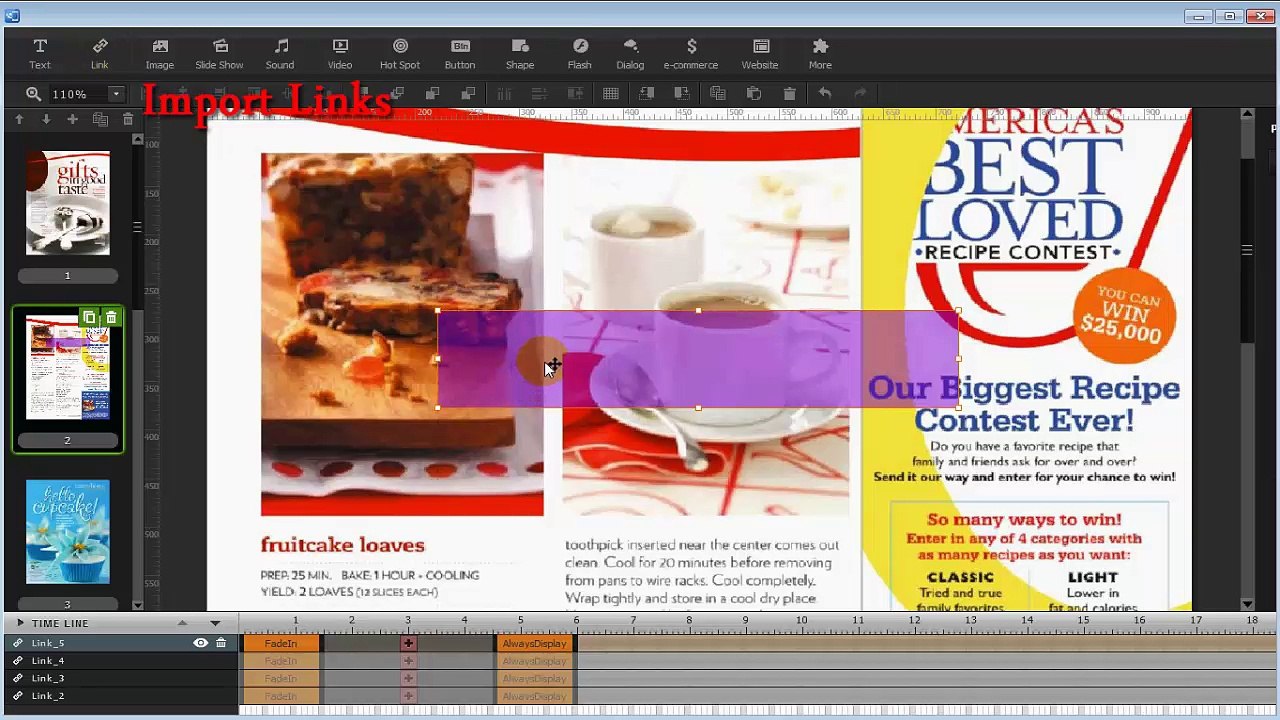Select the Link_4 timeline row
Image resolution: width=1280 pixels, height=720 pixels.
120,661
